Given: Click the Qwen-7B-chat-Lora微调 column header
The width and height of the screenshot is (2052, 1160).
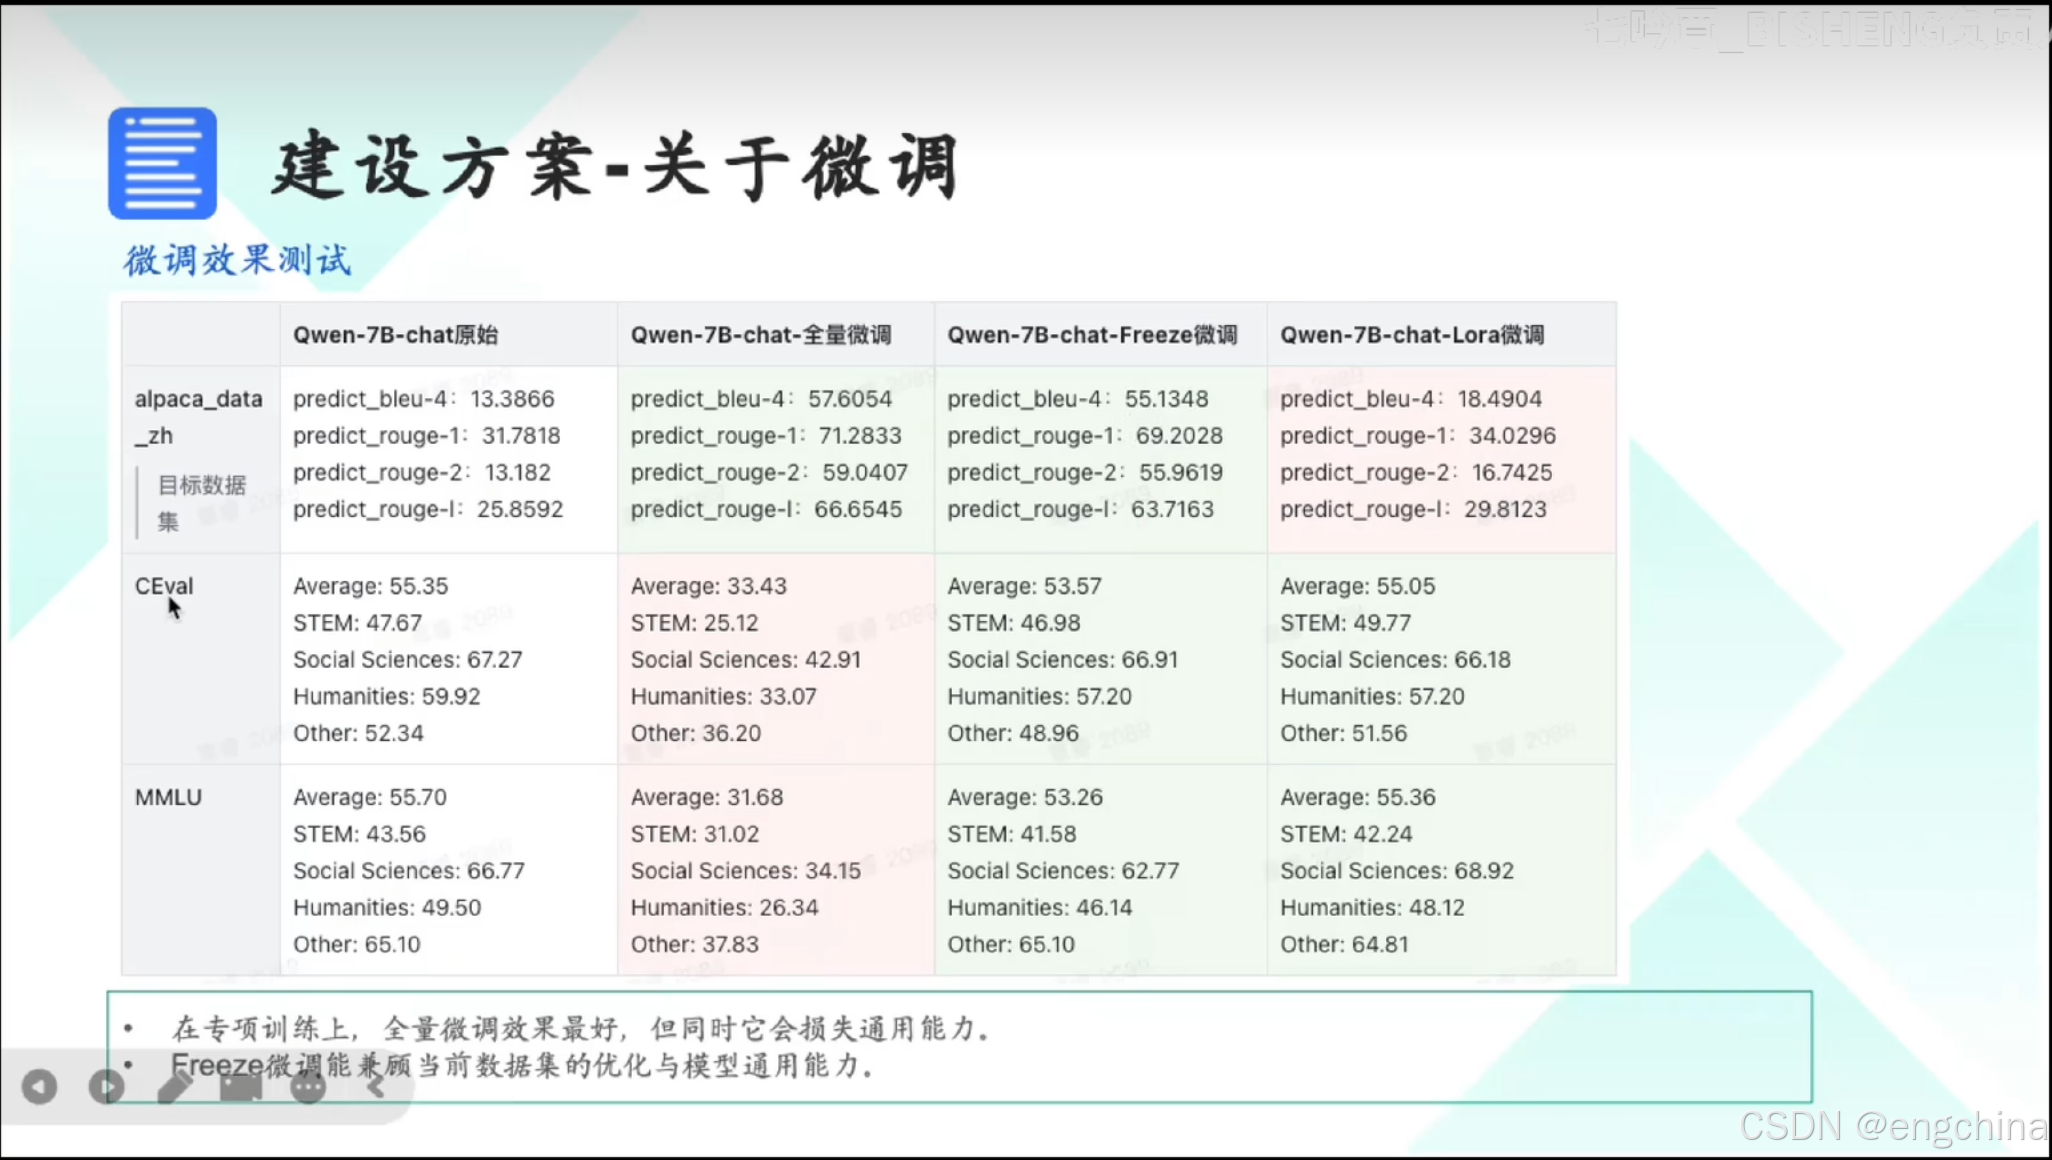Looking at the screenshot, I should click(x=1411, y=335).
